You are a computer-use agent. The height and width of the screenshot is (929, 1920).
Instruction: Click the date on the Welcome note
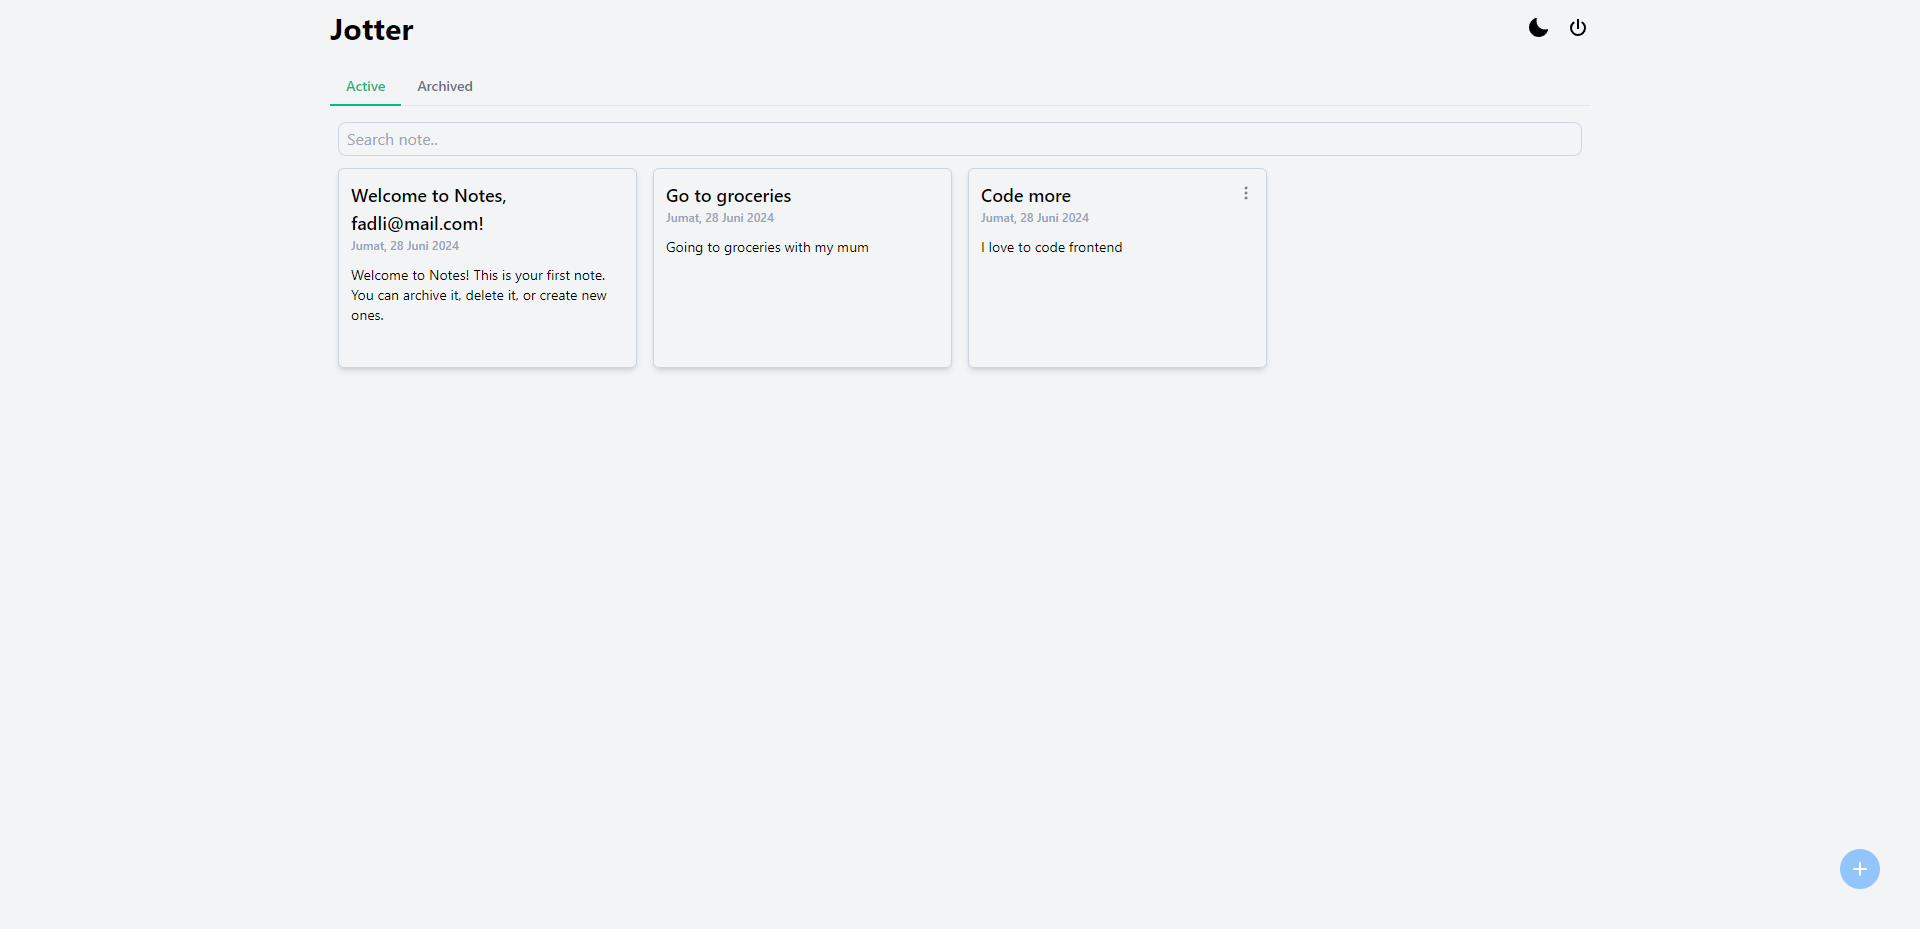point(405,246)
